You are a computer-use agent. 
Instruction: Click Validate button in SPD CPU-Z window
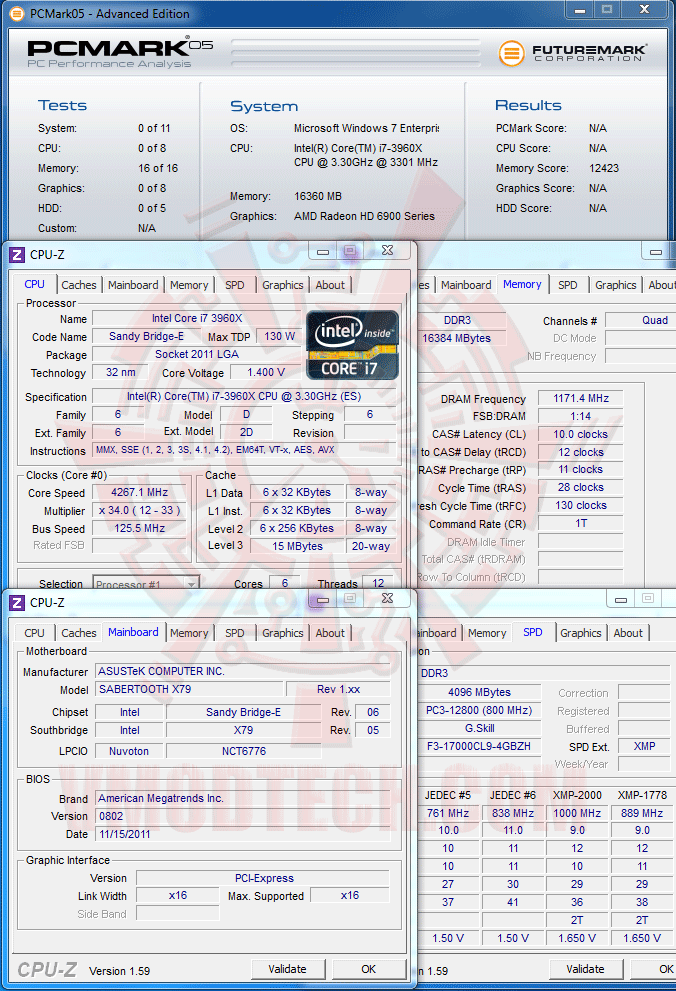(x=585, y=969)
